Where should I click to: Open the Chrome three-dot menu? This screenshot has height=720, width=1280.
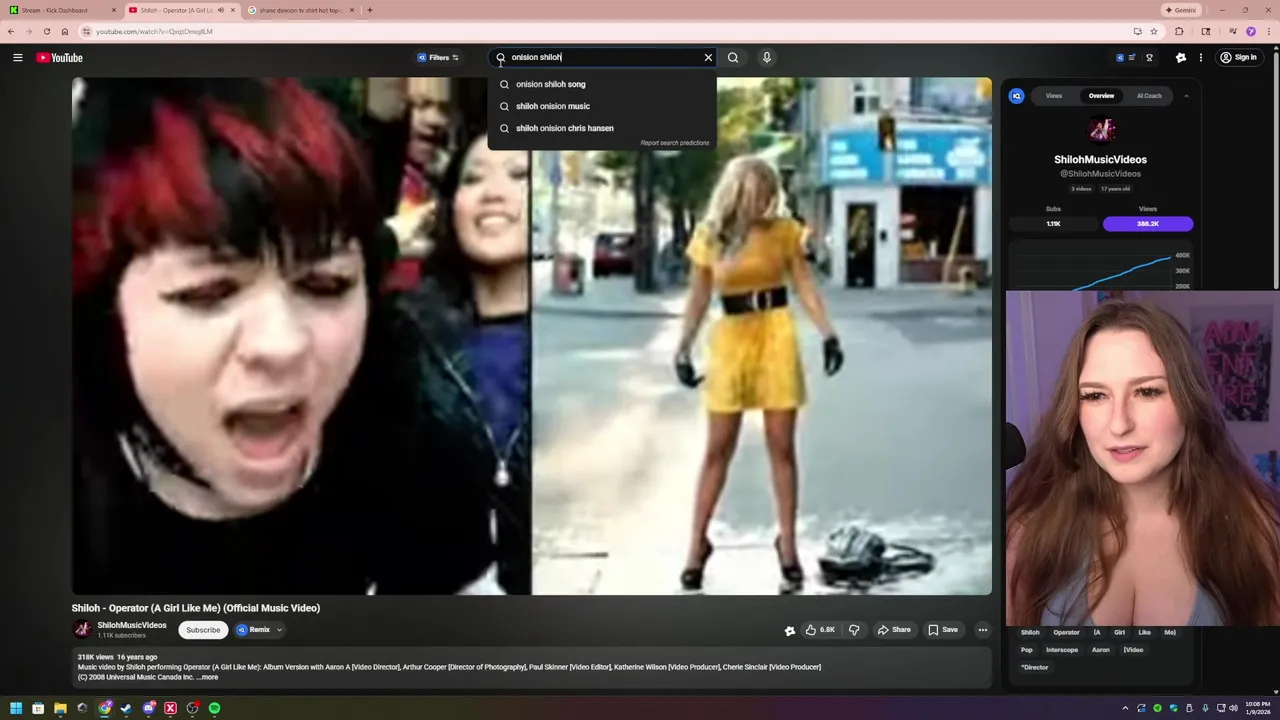1268,31
